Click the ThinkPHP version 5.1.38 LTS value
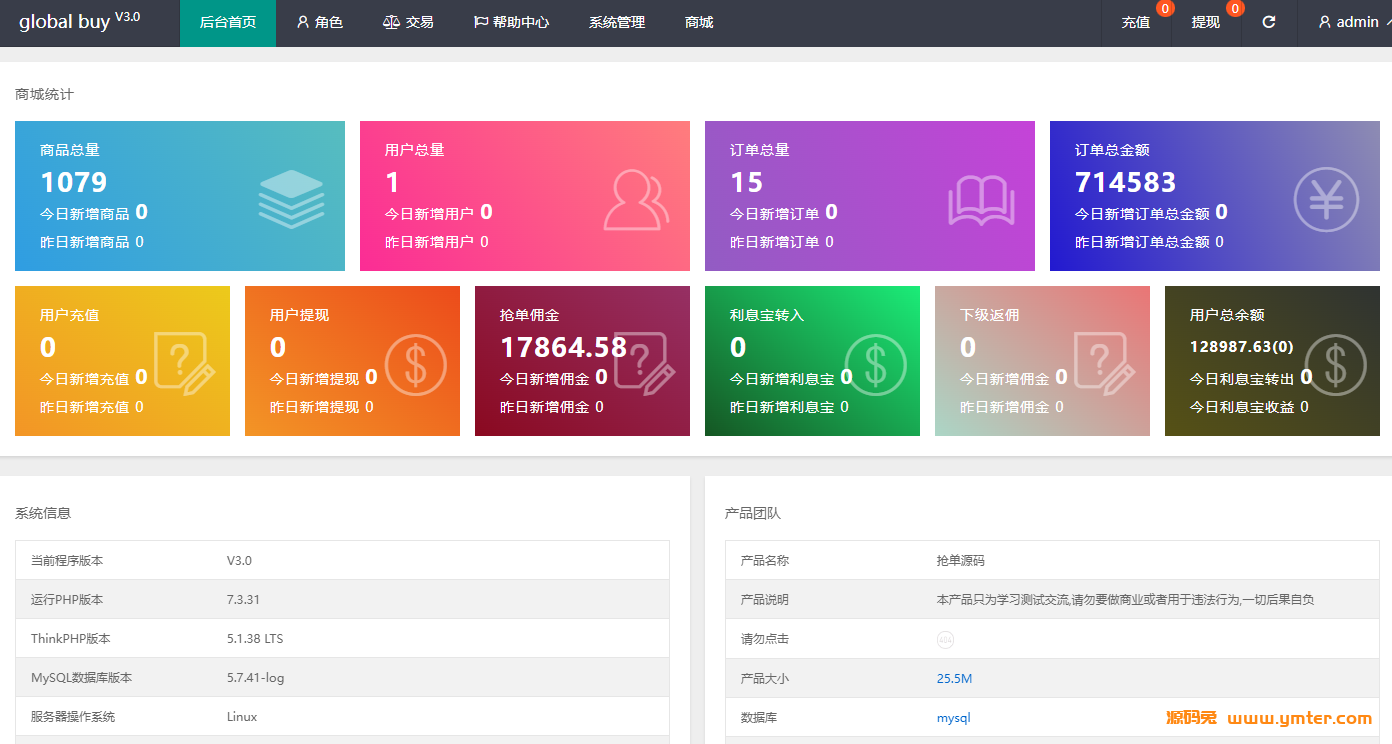 coord(255,639)
